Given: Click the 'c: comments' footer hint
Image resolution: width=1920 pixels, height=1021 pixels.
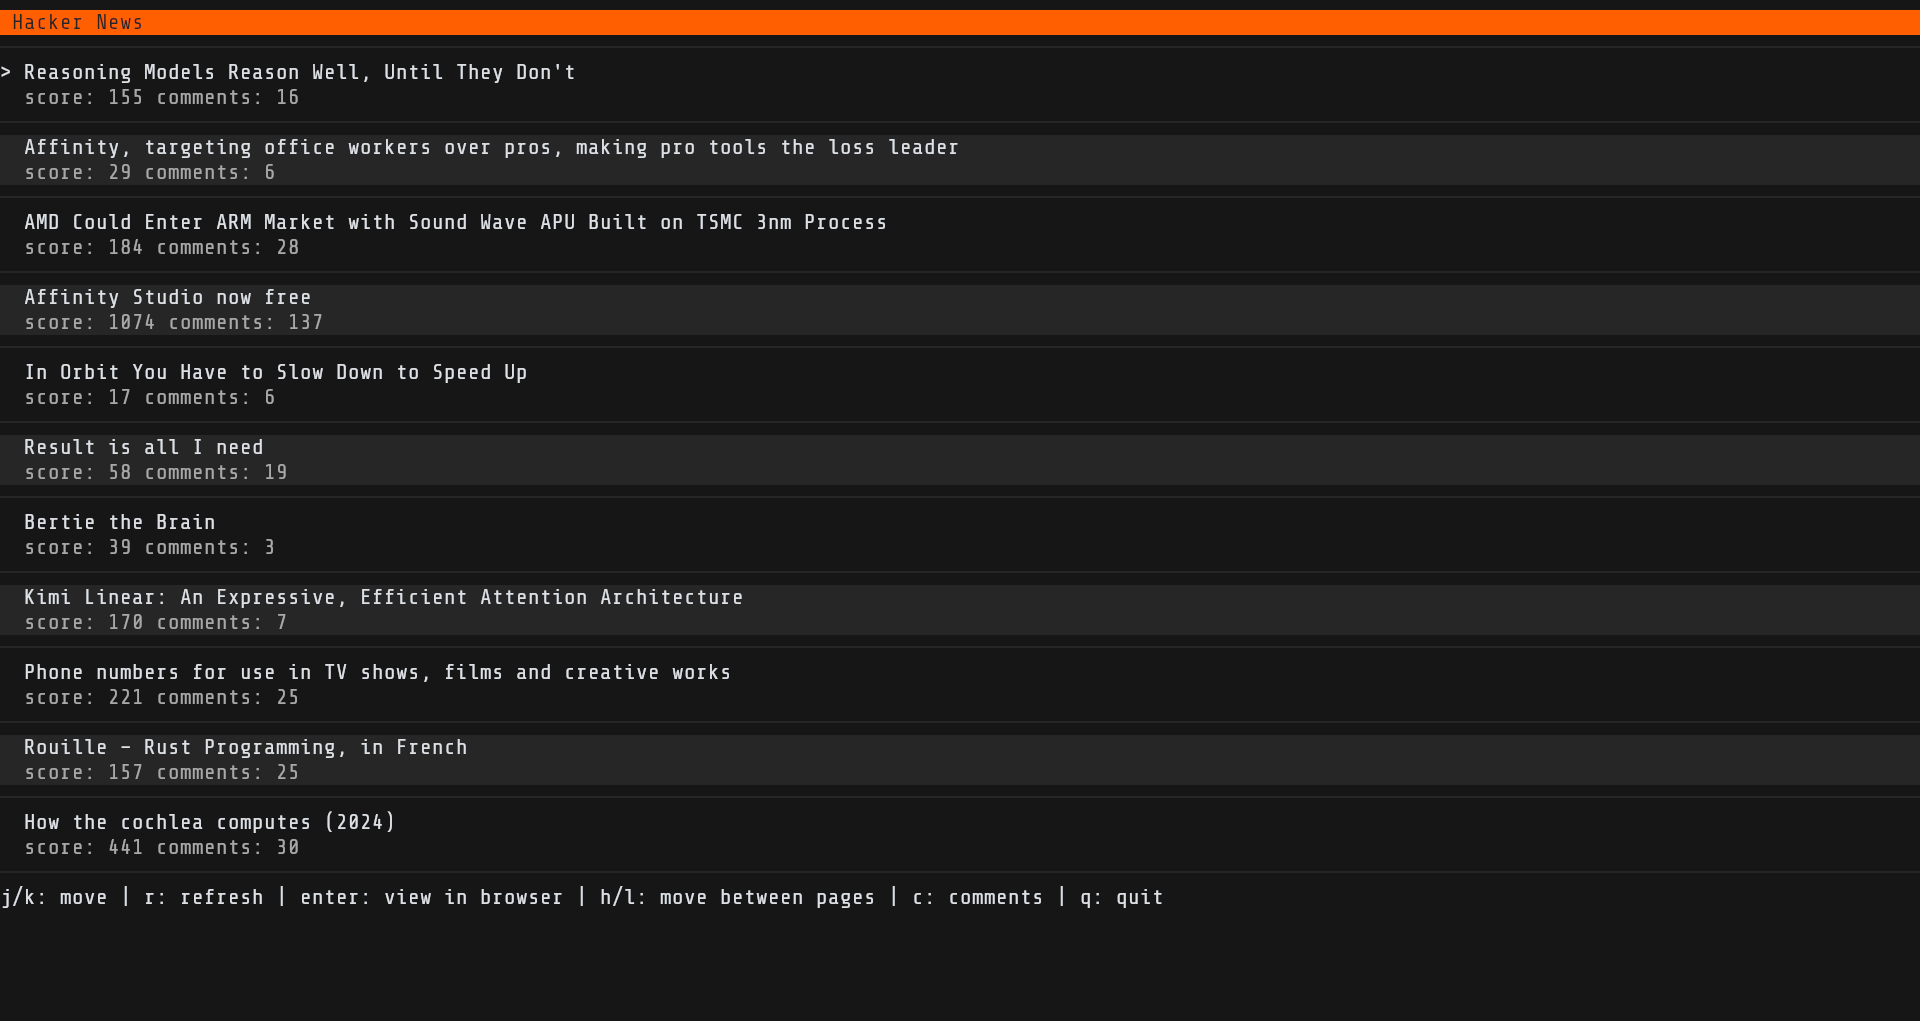Looking at the screenshot, I should (977, 897).
